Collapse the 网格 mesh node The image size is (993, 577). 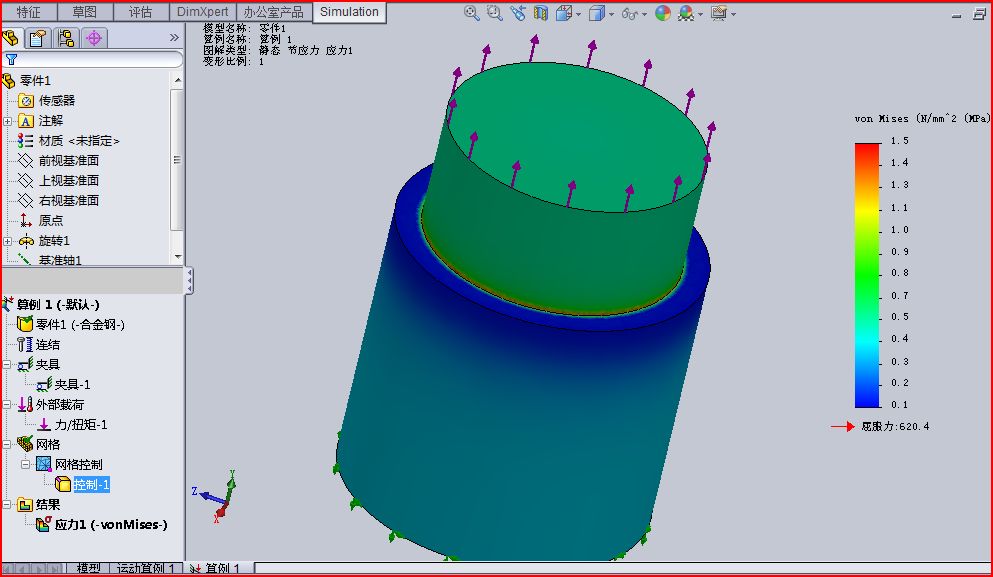click(6, 445)
